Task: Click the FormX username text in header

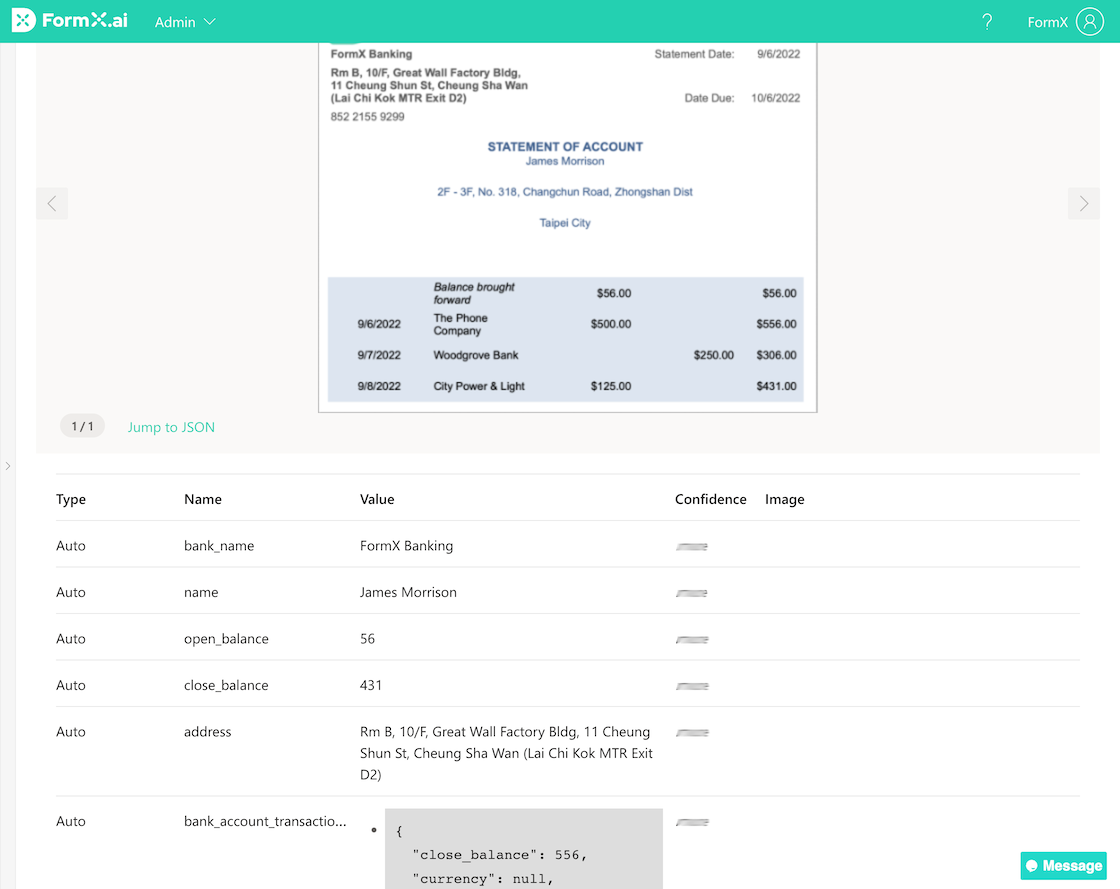Action: pyautogui.click(x=1047, y=22)
